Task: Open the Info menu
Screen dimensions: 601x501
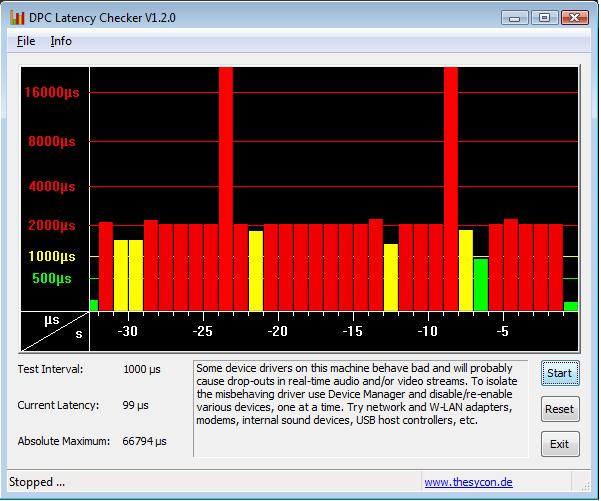Action: 61,41
